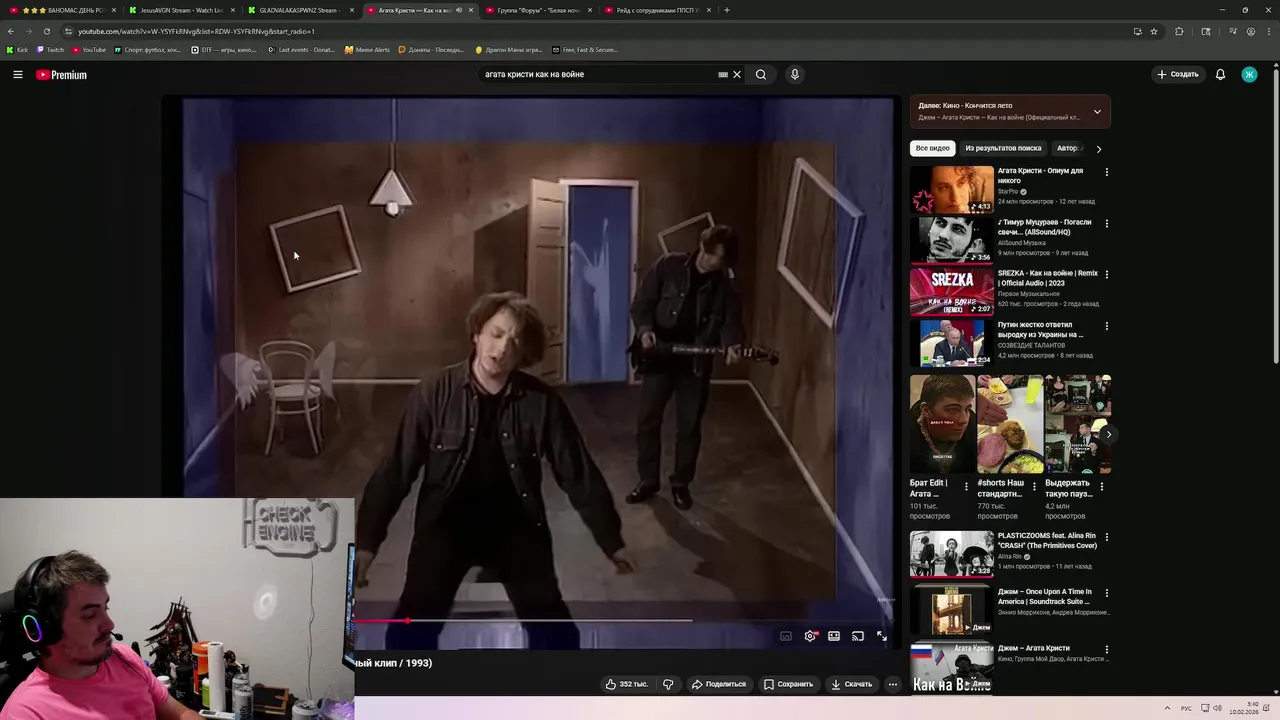Open 'Путин жестко ответил' video thumbnail
1280x720 pixels.
pos(952,343)
